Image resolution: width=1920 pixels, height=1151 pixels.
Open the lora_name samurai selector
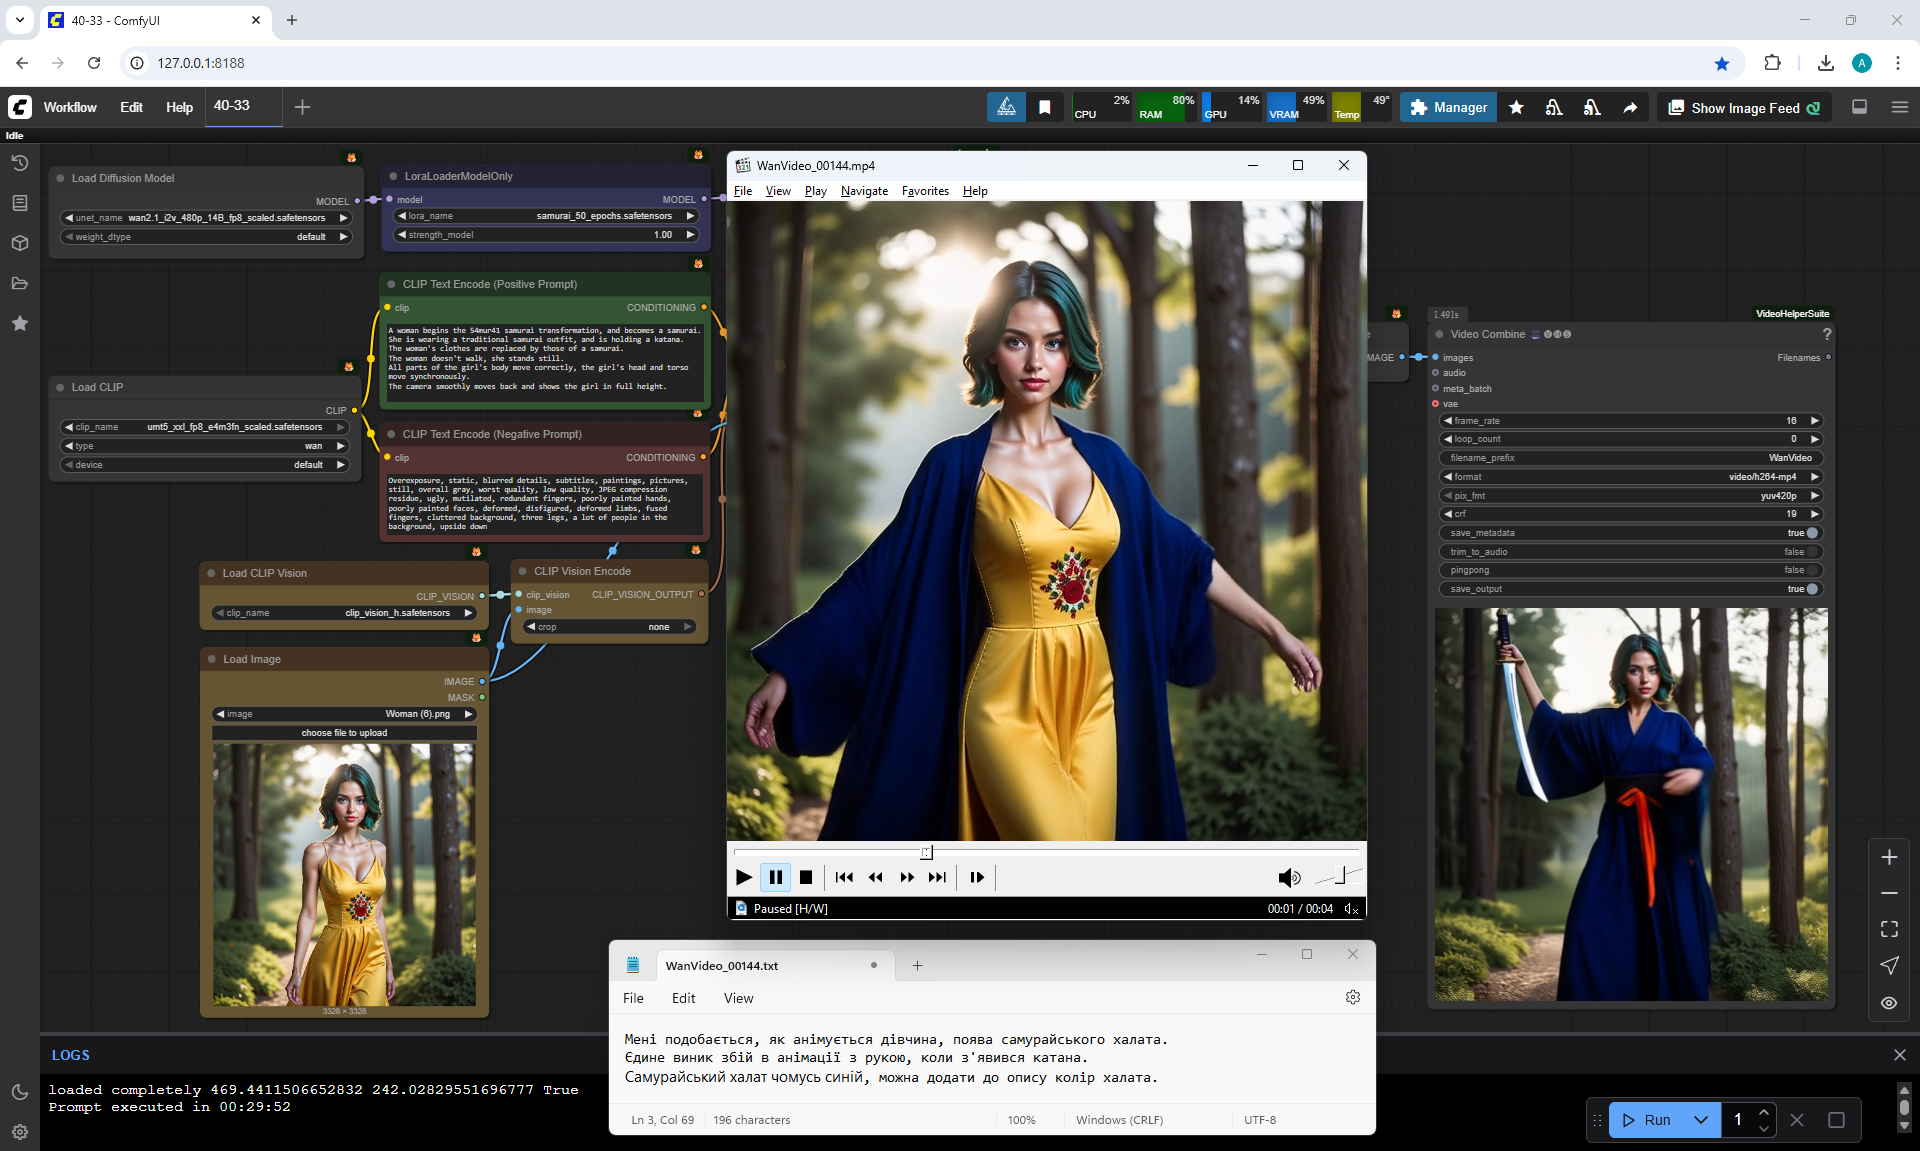coord(545,216)
